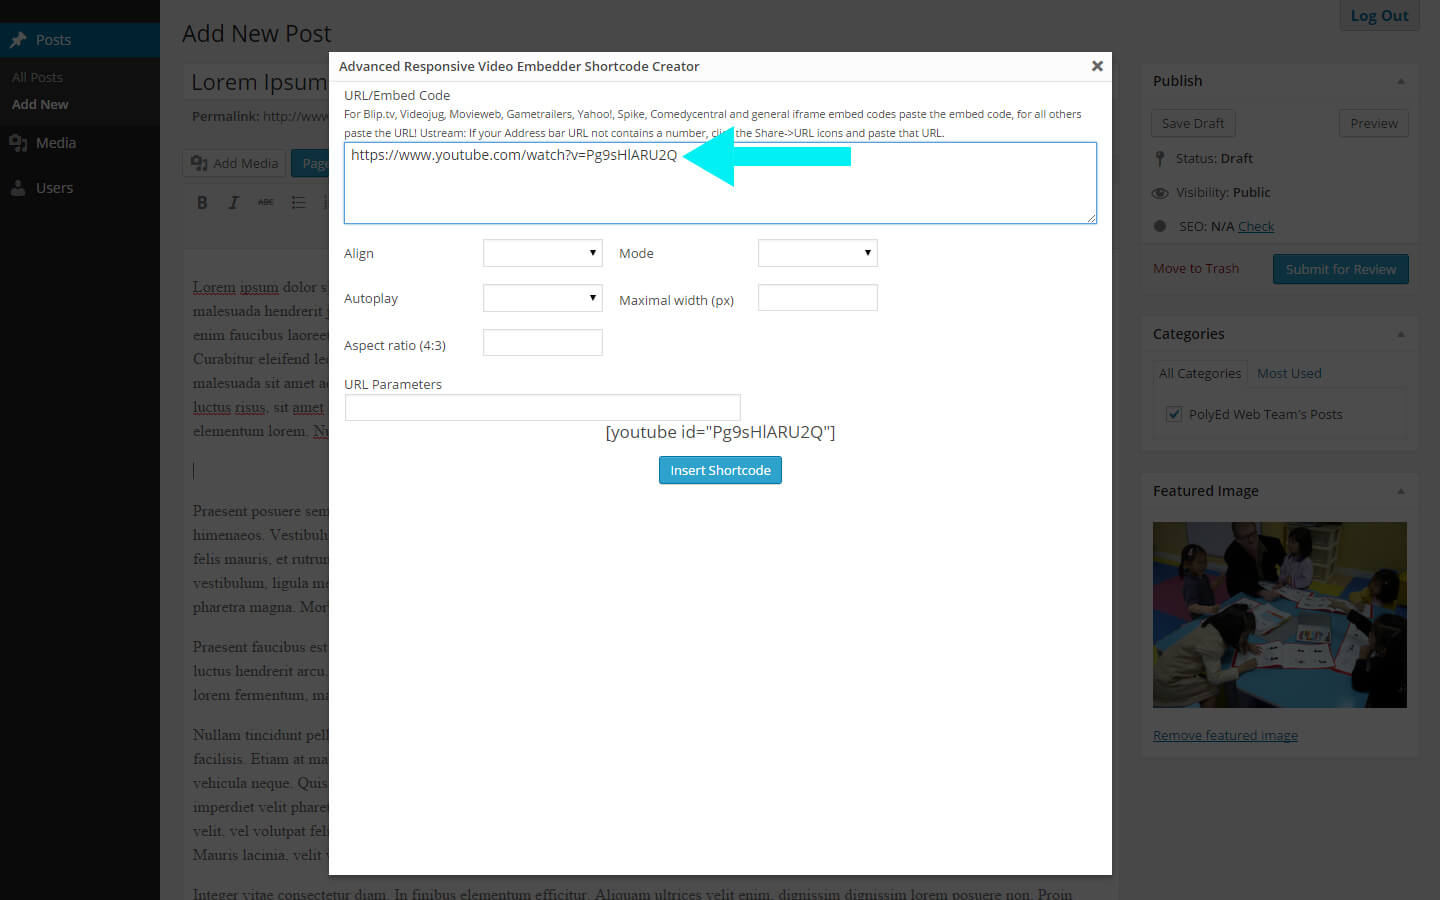Viewport: 1440px width, 900px height.
Task: Click the Save Draft button
Action: [x=1193, y=123]
